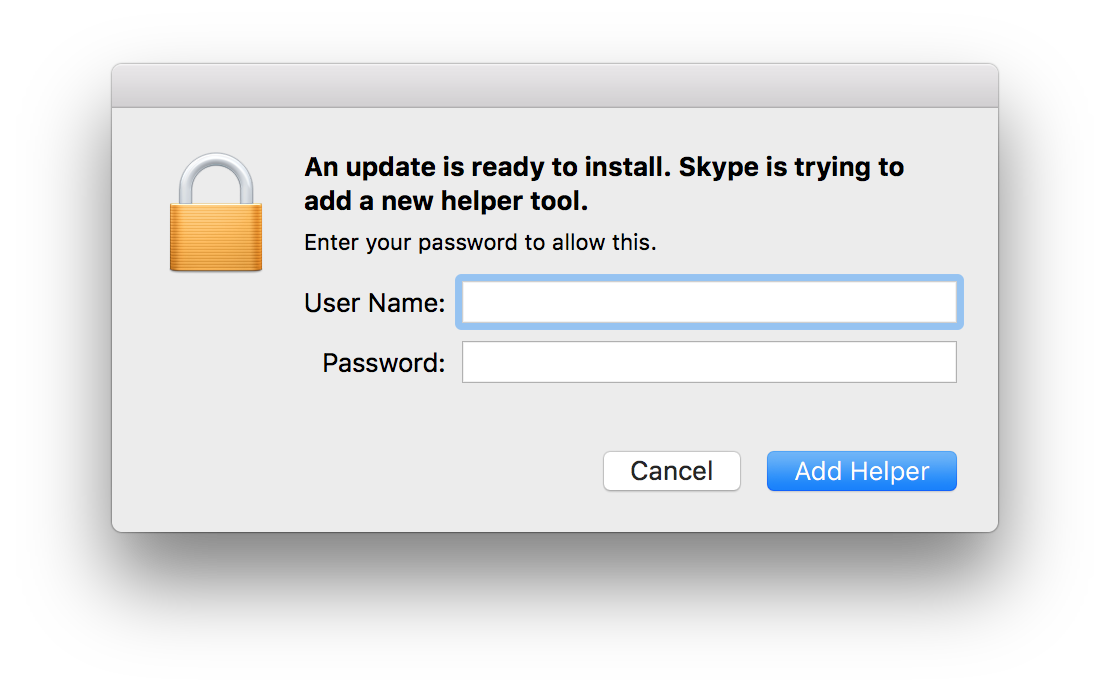Click into the Password field
1110x692 pixels.
point(709,362)
